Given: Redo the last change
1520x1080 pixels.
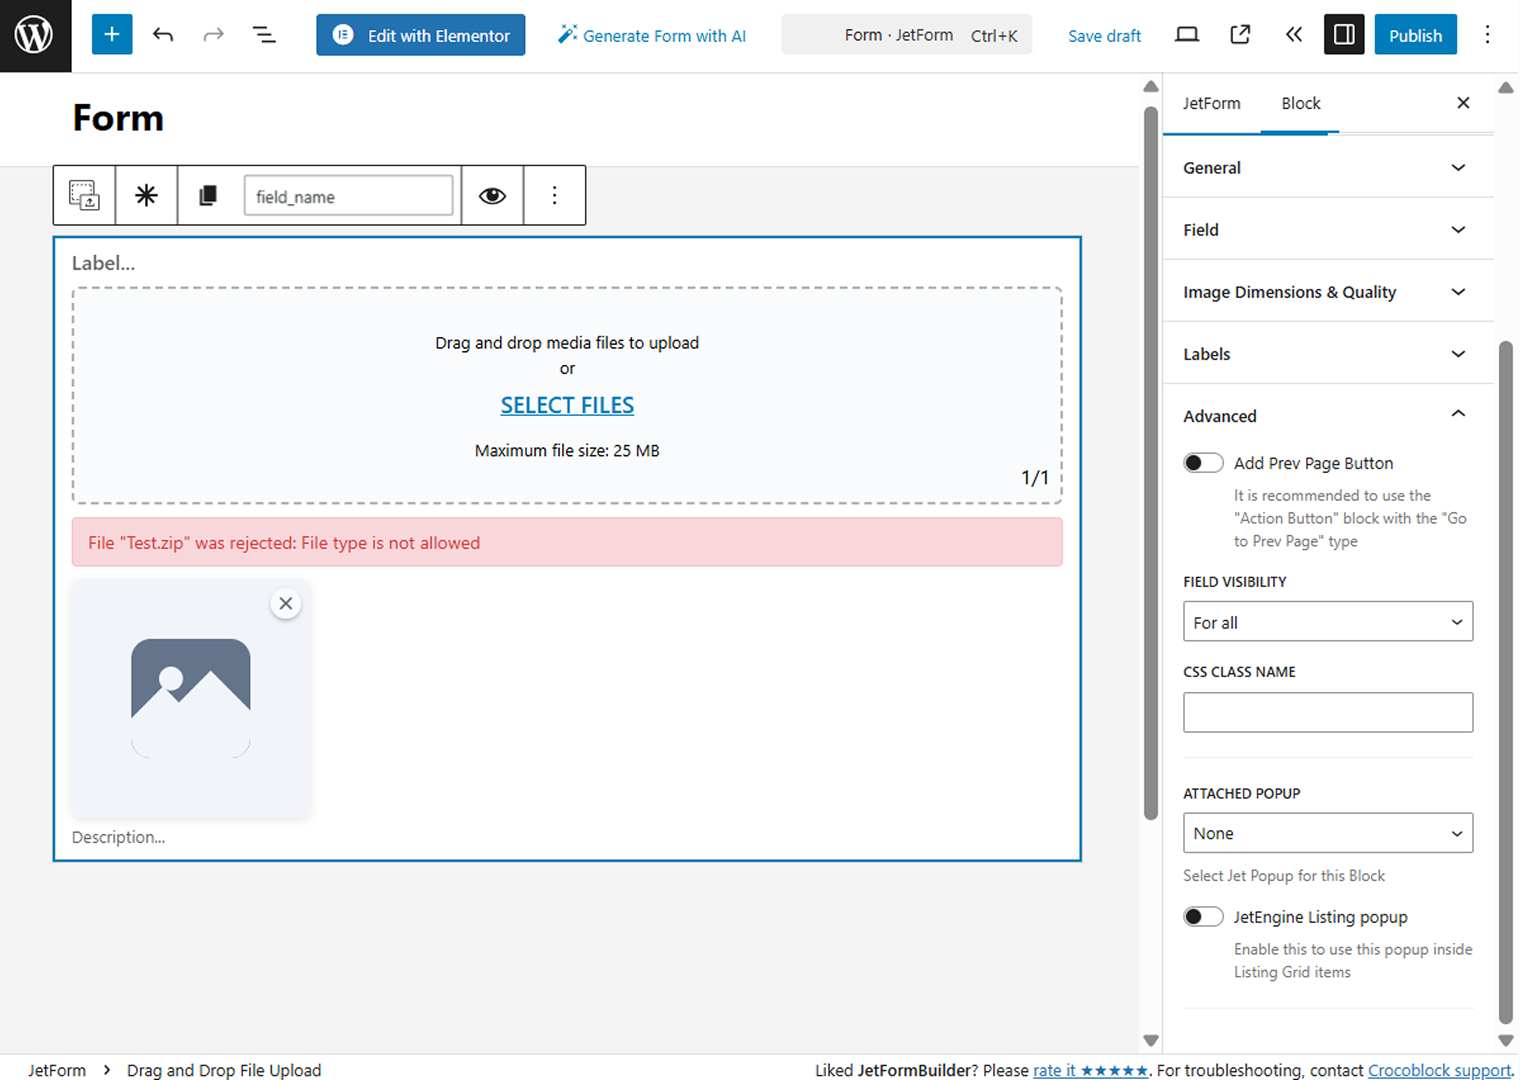Looking at the screenshot, I should [213, 35].
